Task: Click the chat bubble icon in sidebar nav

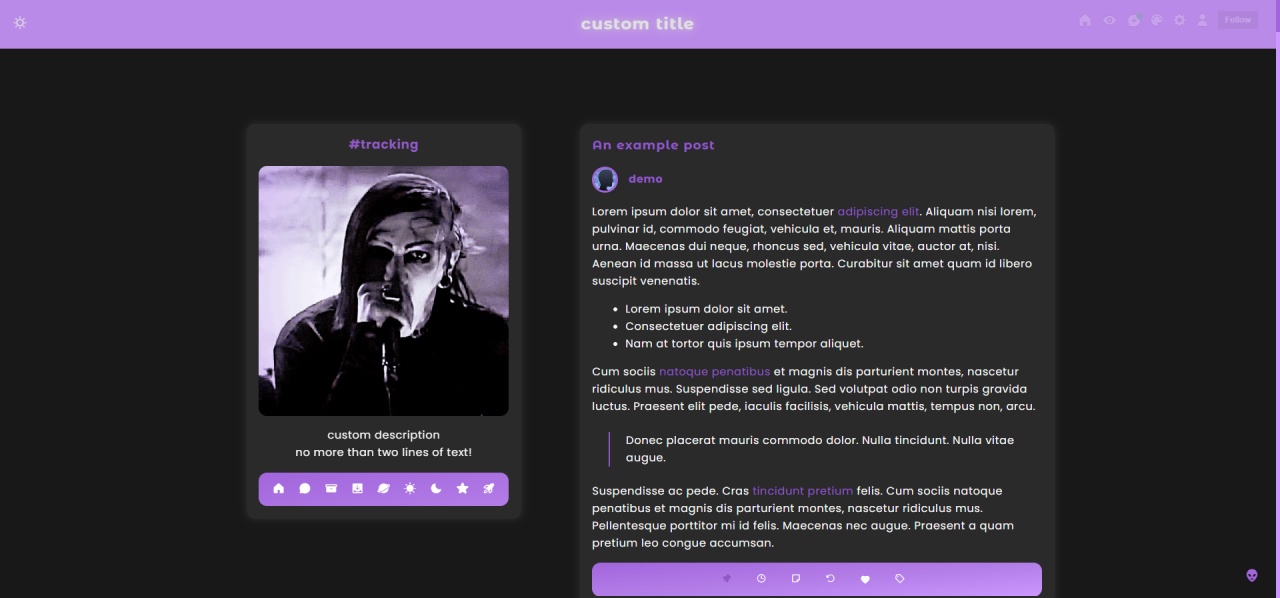Action: [305, 489]
